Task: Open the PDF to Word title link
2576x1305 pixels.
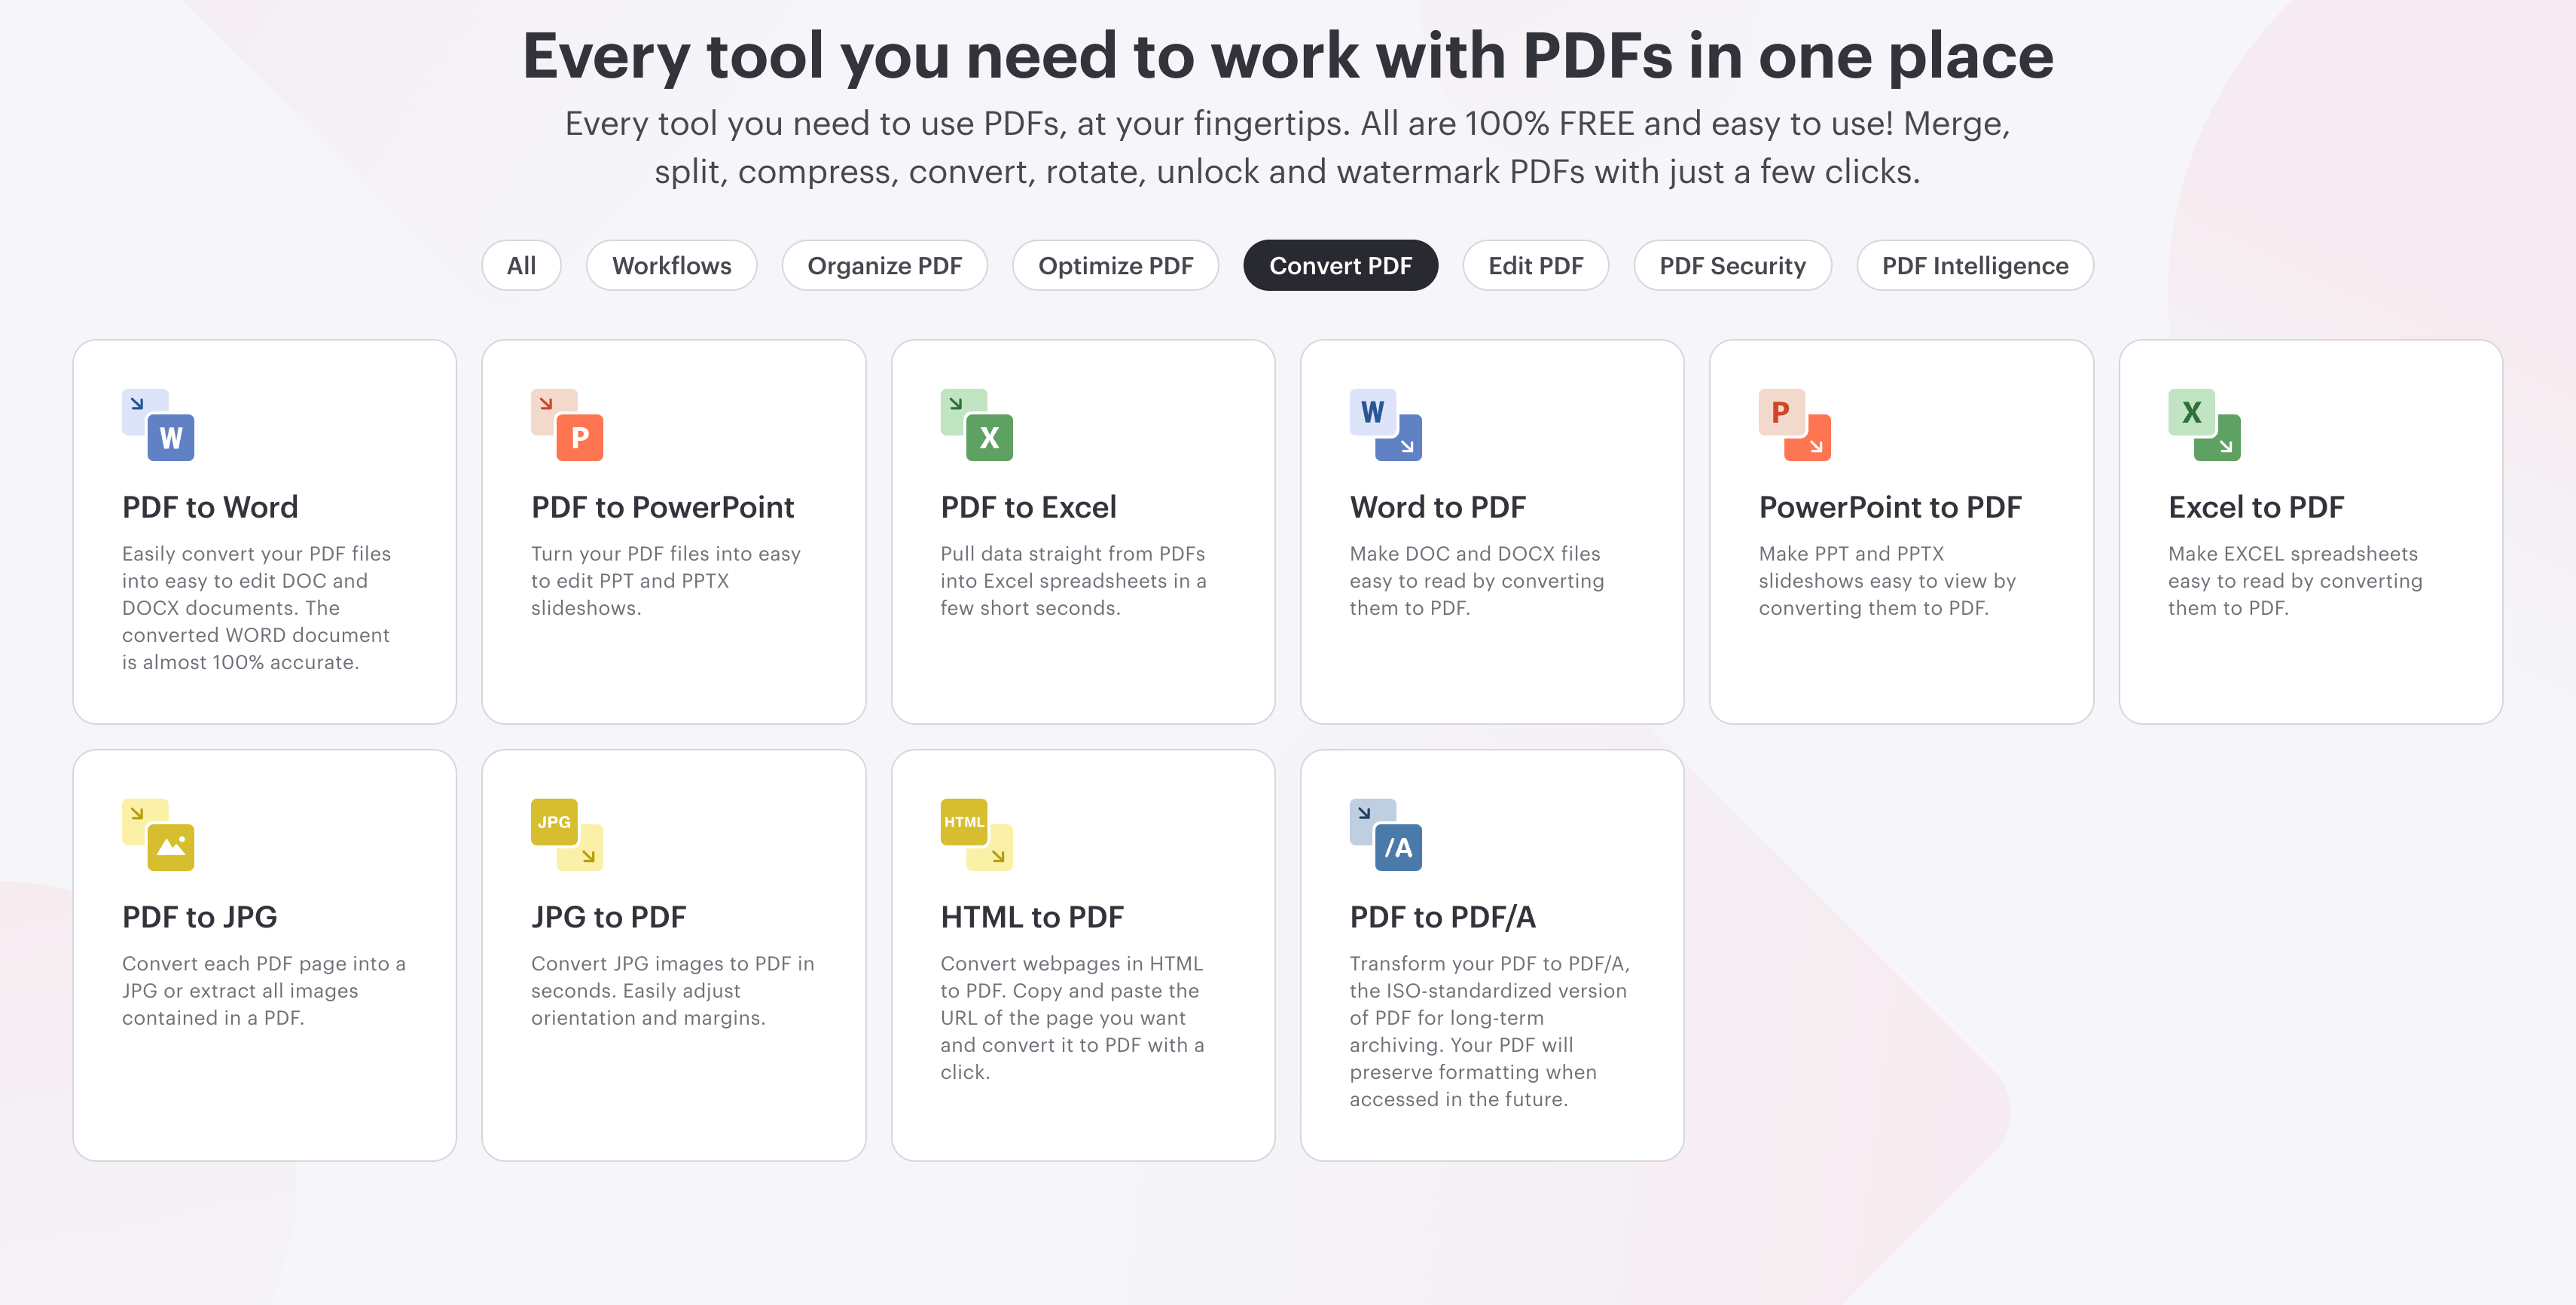Action: 210,507
